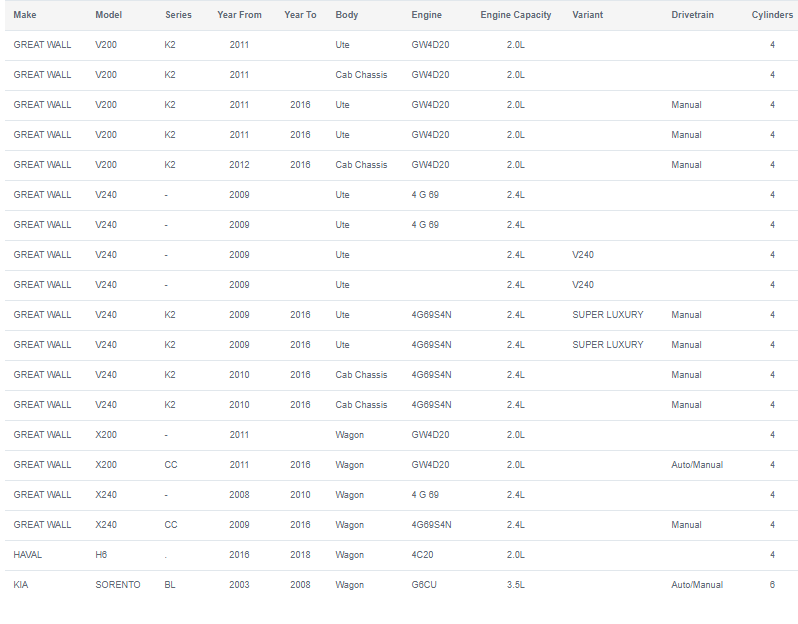Click the SORENTO model cell

118,585
